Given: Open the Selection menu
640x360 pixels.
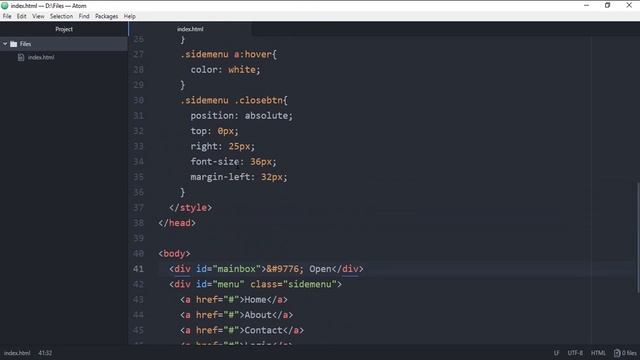Looking at the screenshot, I should (x=61, y=16).
